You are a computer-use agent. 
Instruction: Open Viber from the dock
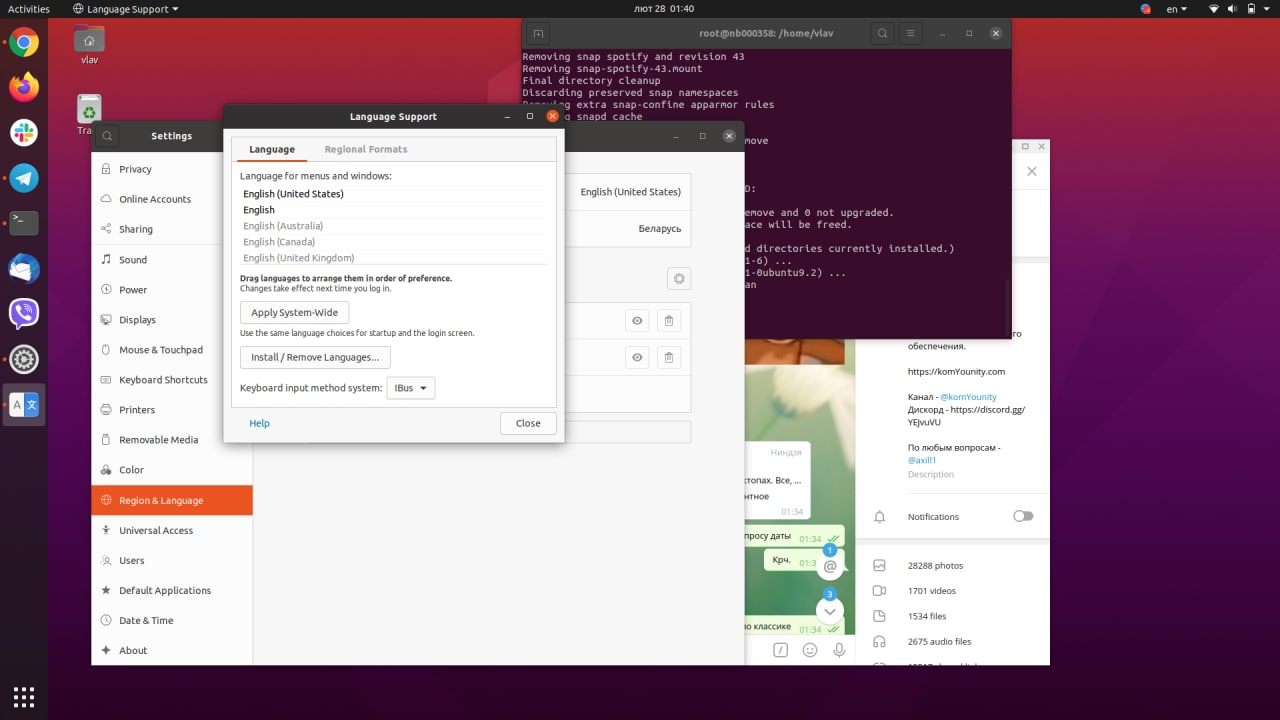pyautogui.click(x=24, y=313)
